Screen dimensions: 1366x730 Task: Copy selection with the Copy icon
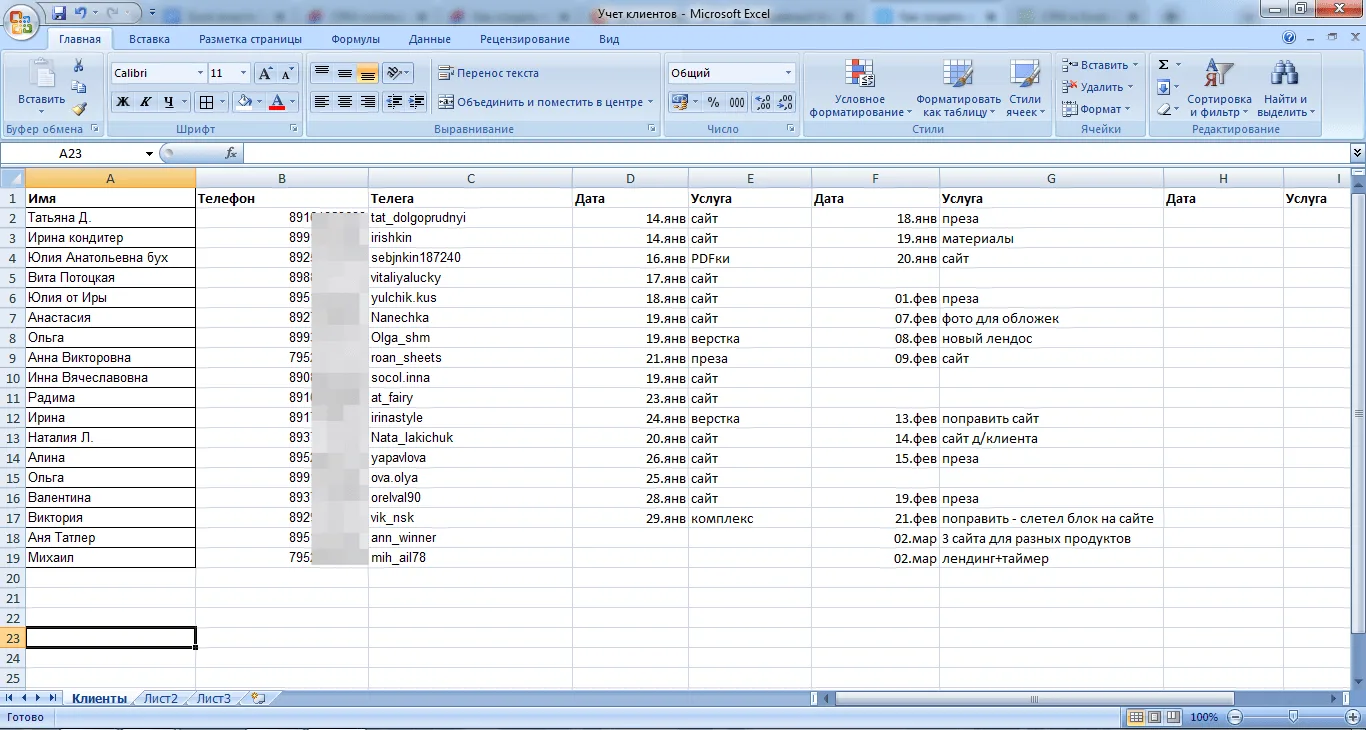79,87
